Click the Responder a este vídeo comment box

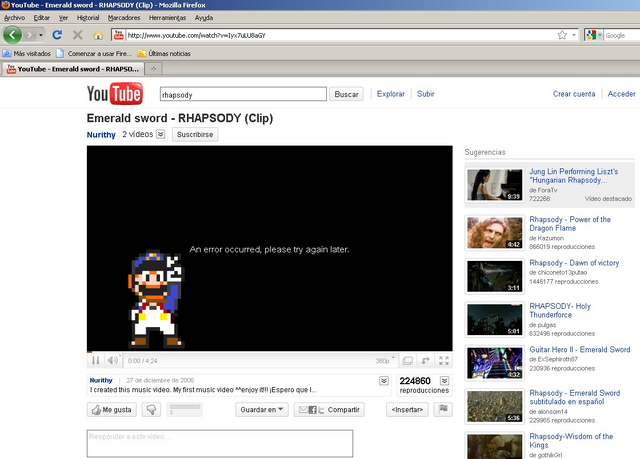pos(220,443)
